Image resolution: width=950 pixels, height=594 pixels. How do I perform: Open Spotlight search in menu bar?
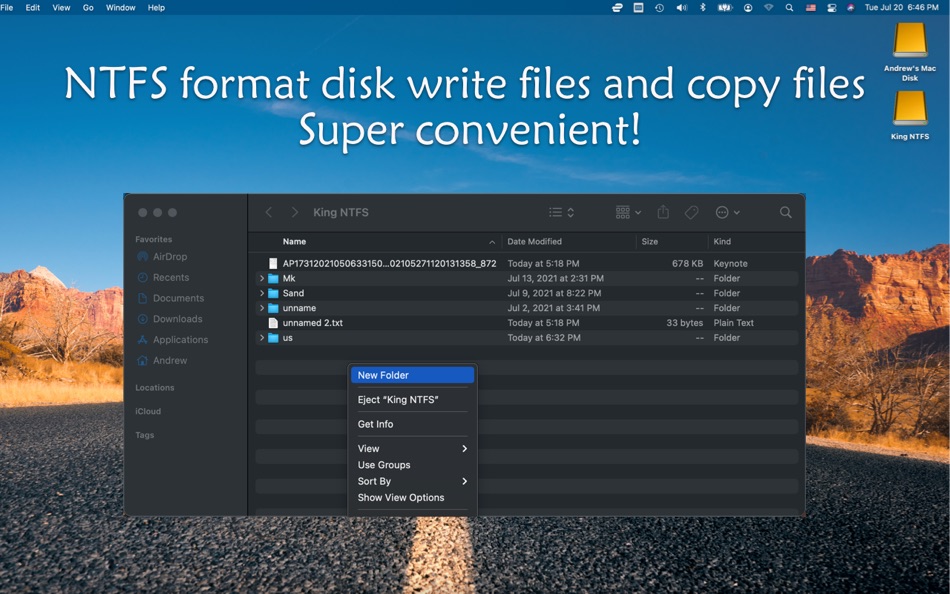pyautogui.click(x=789, y=8)
